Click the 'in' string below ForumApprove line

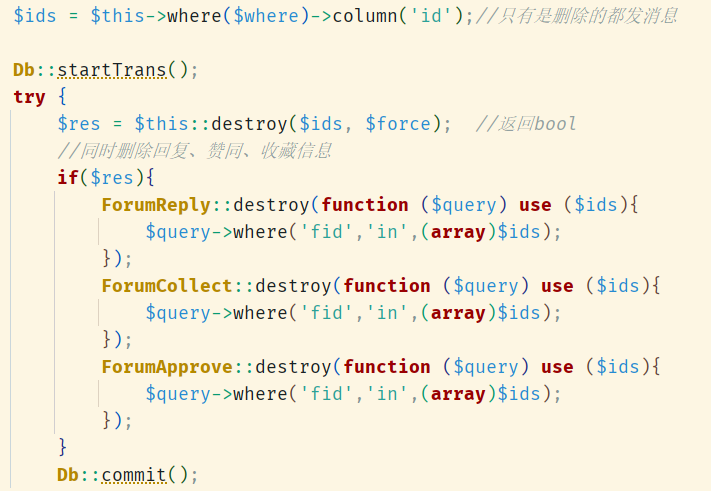387,394
